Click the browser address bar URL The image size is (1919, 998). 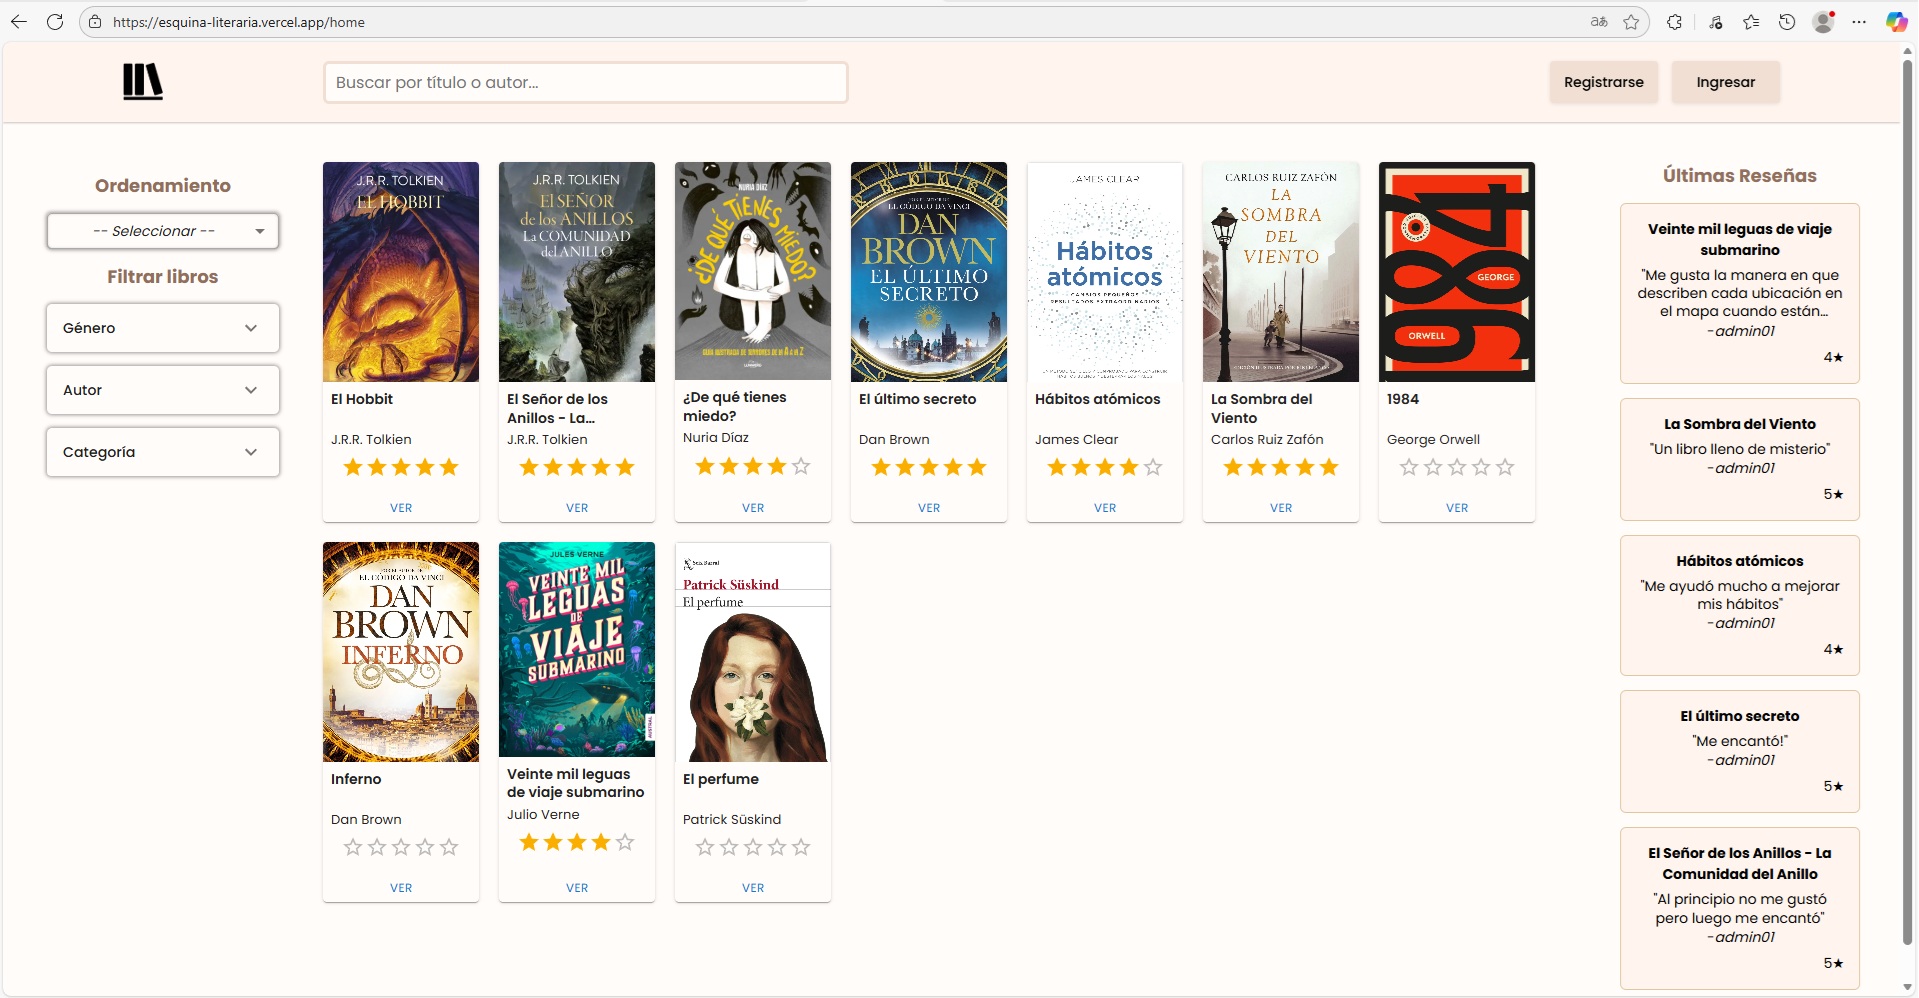click(238, 22)
